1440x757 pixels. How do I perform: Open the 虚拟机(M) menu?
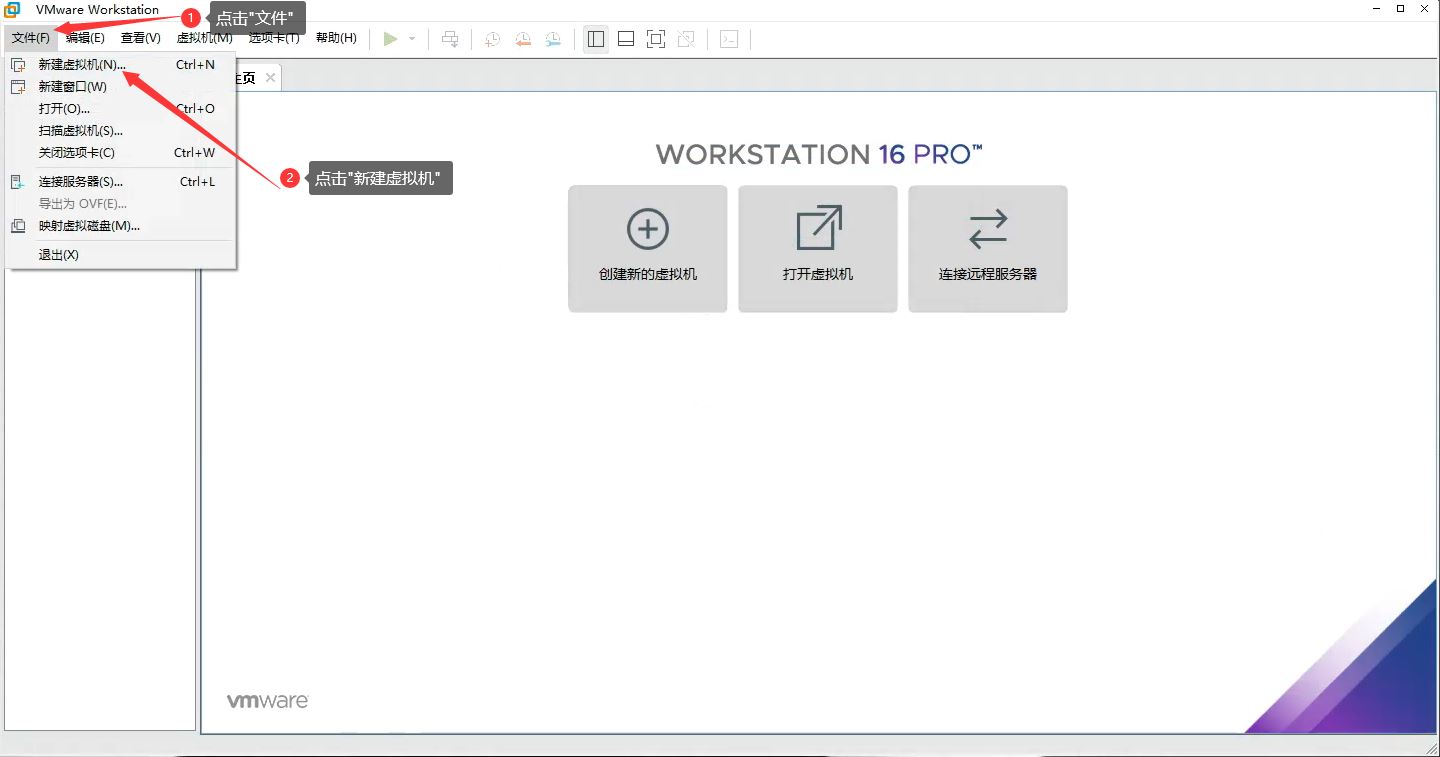click(204, 38)
